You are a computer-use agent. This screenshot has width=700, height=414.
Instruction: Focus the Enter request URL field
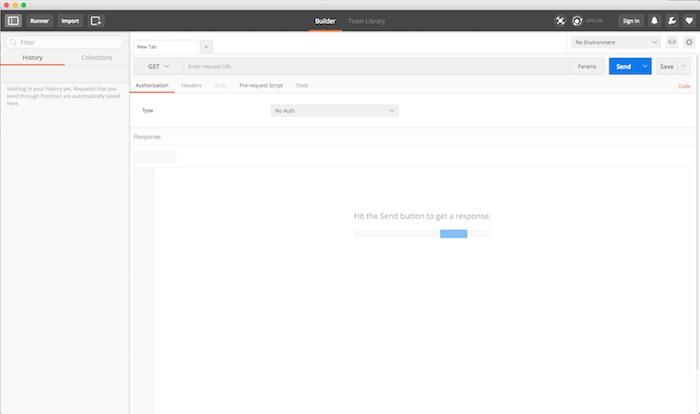(376, 66)
